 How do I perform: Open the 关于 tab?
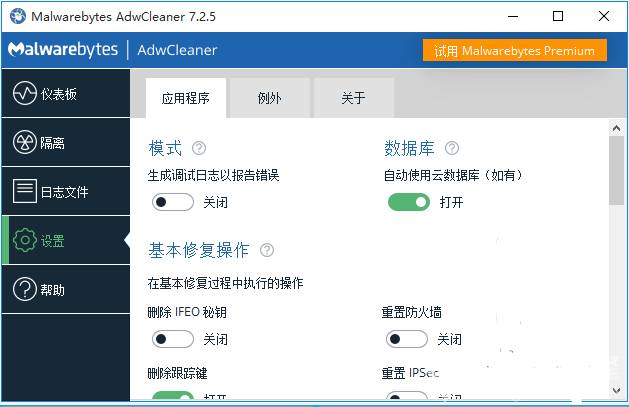click(353, 98)
